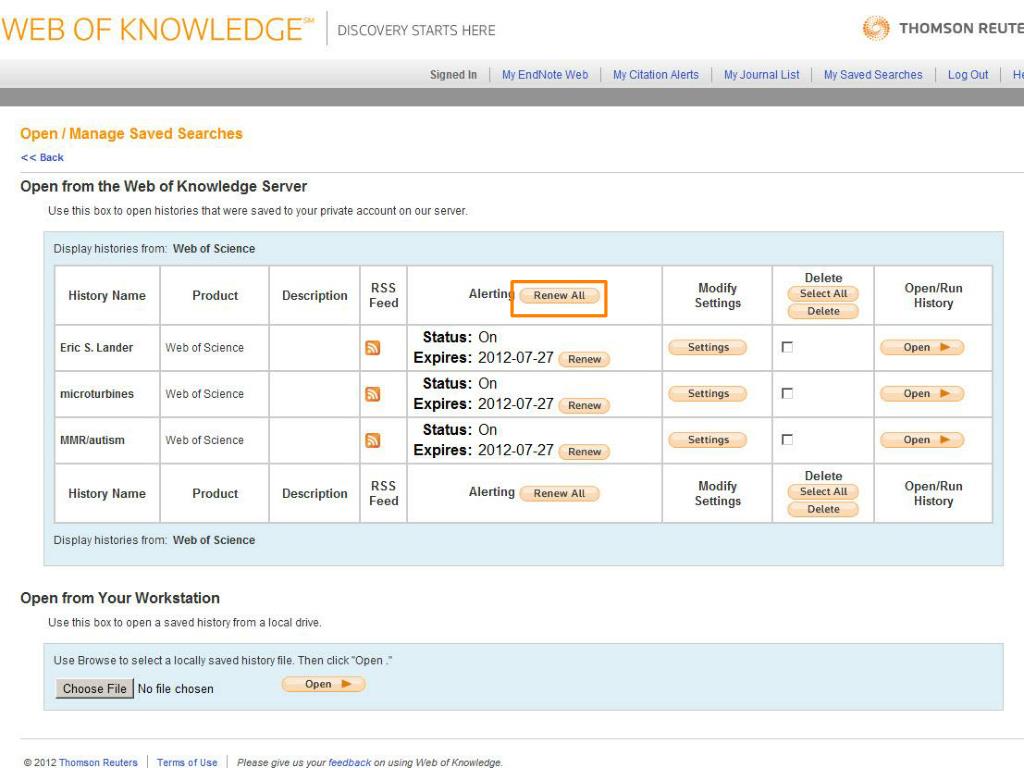Open Terms of Use link

click(x=187, y=762)
